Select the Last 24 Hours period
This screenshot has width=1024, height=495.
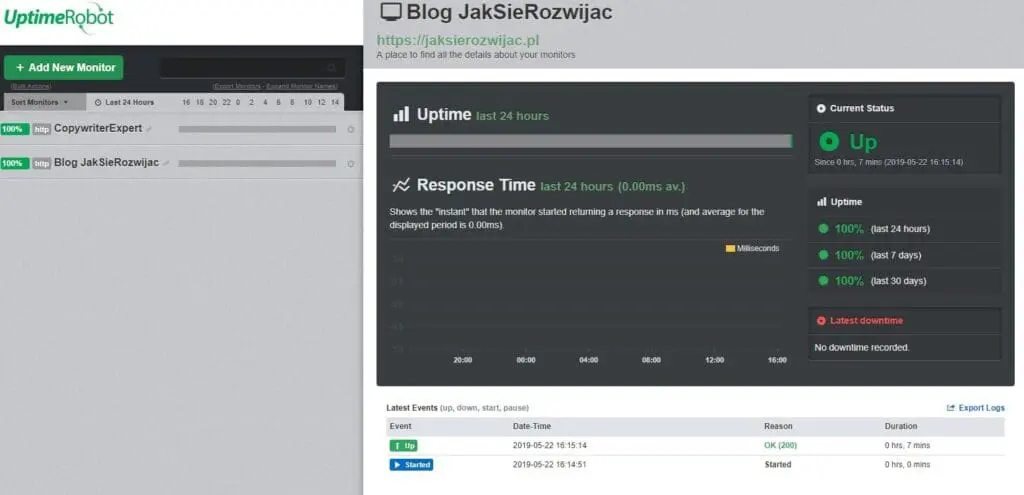(x=124, y=103)
